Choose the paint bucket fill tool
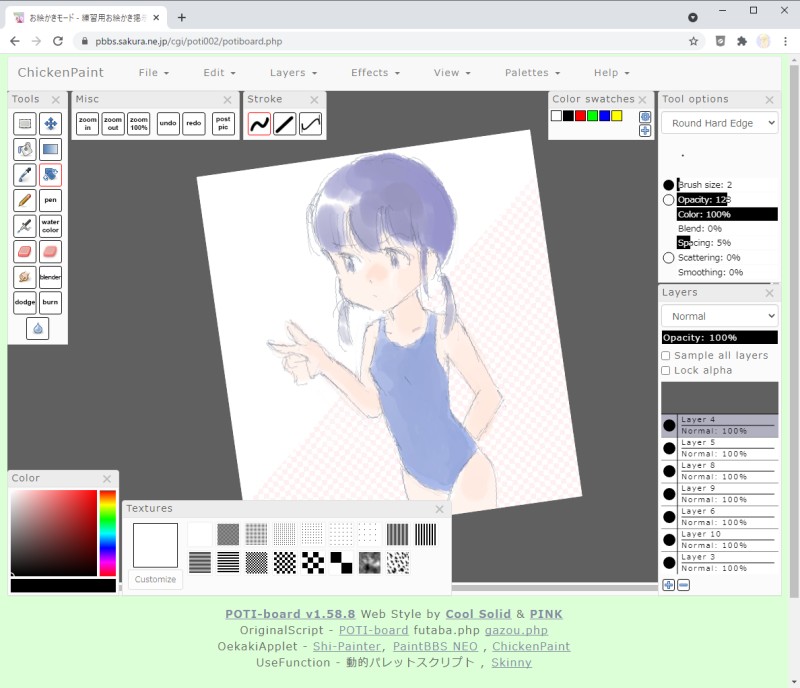This screenshot has width=800, height=688. pyautogui.click(x=24, y=149)
